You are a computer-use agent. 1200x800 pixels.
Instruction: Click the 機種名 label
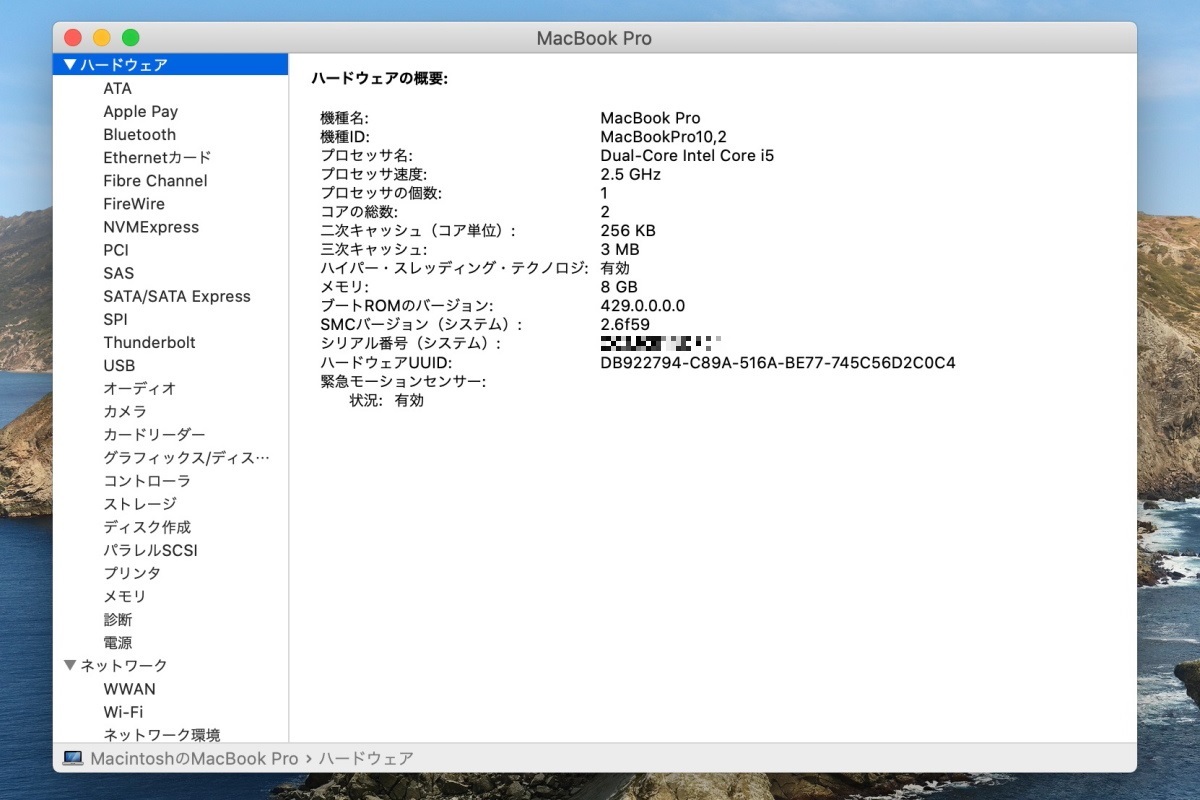pyautogui.click(x=344, y=118)
